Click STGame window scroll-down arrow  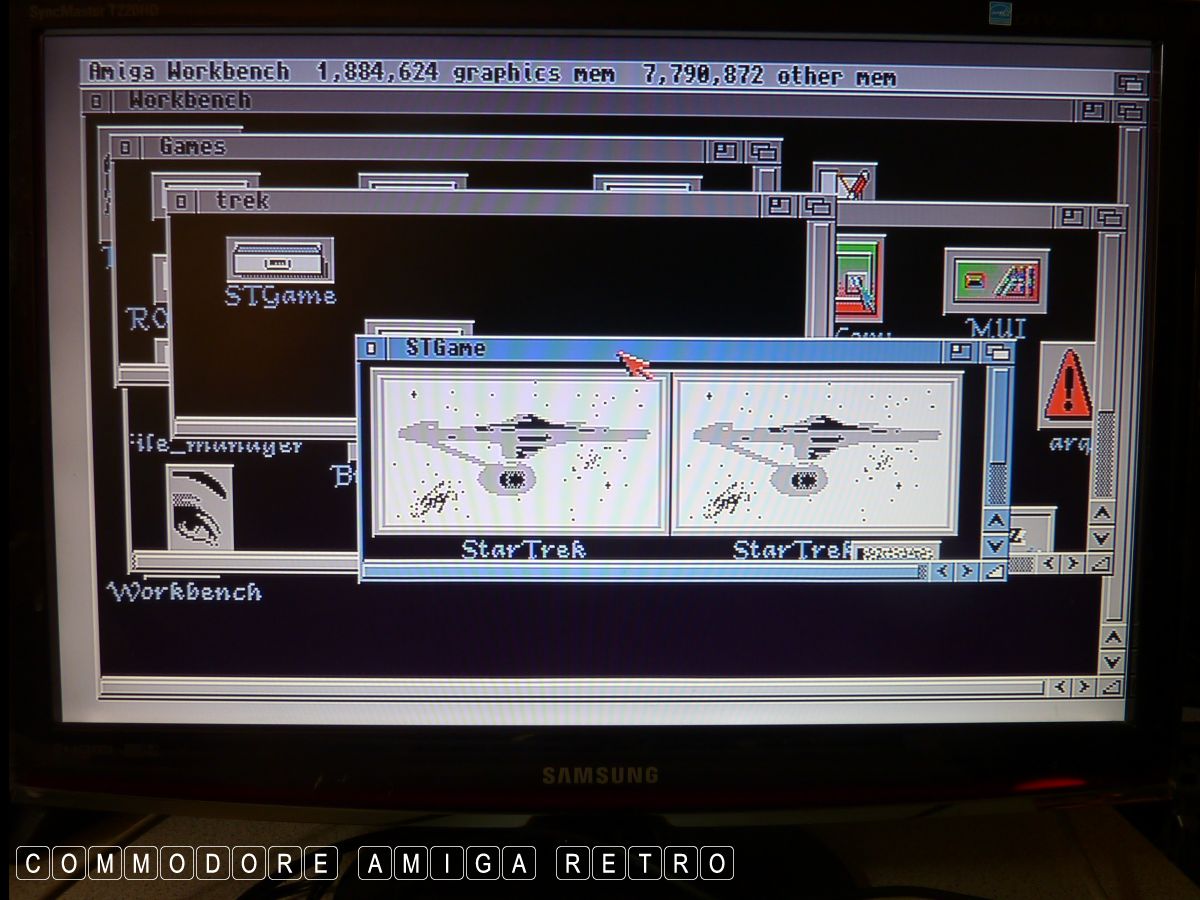(995, 546)
